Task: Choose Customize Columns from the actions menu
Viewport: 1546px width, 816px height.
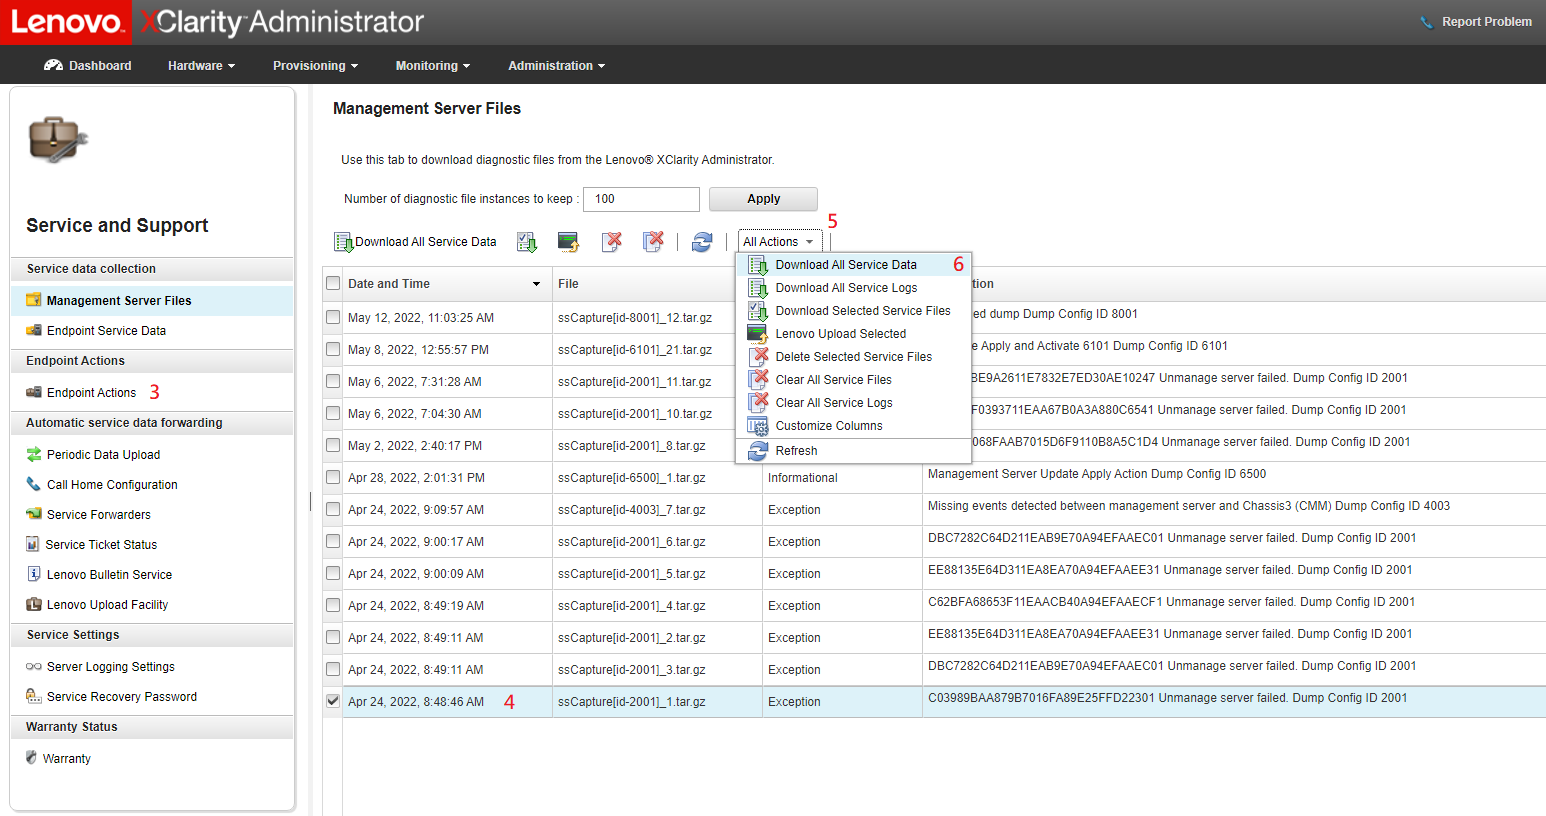Action: (830, 425)
